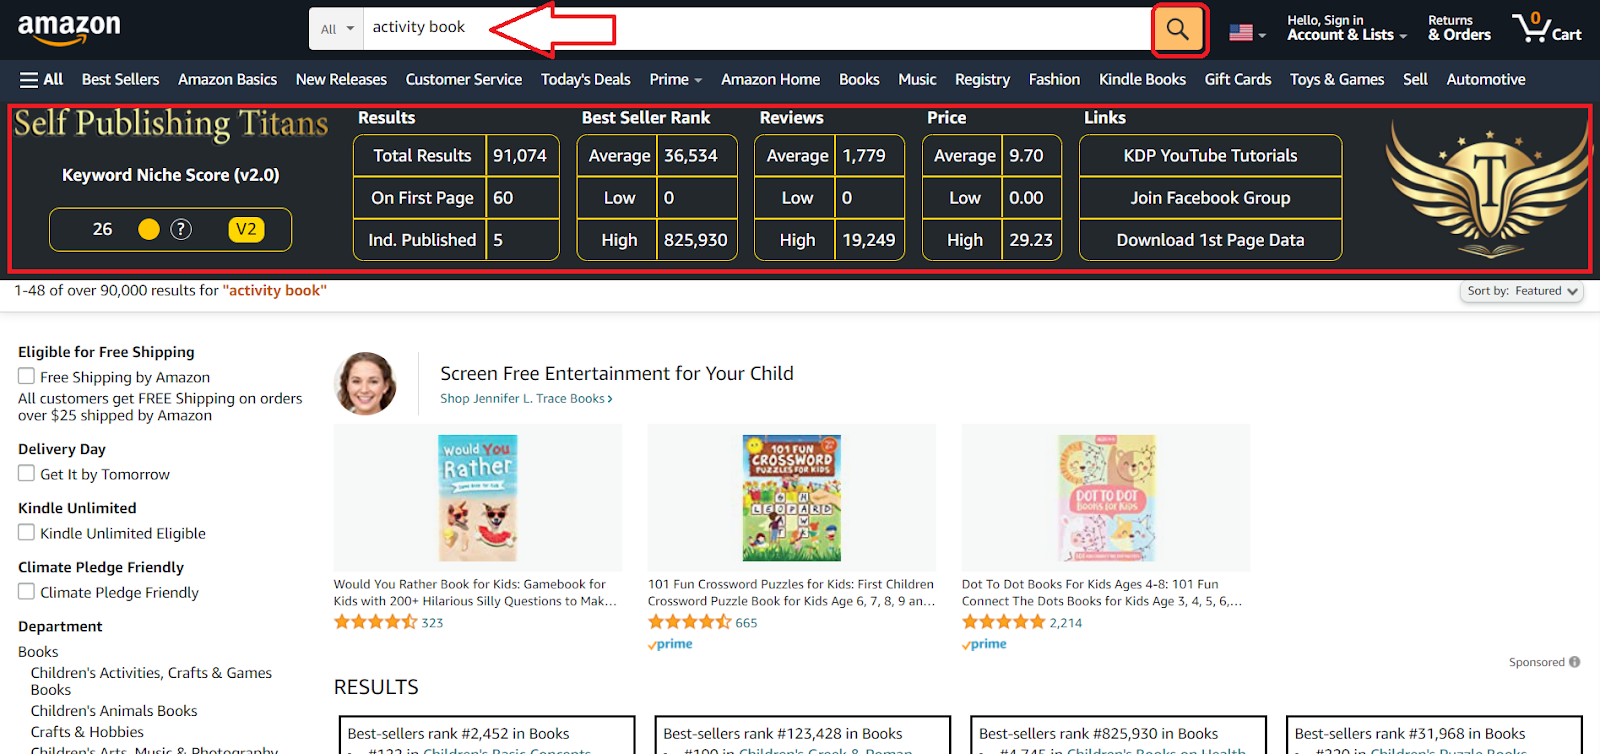Open the 101 Fun Crossword book cover
1600x754 pixels.
792,498
